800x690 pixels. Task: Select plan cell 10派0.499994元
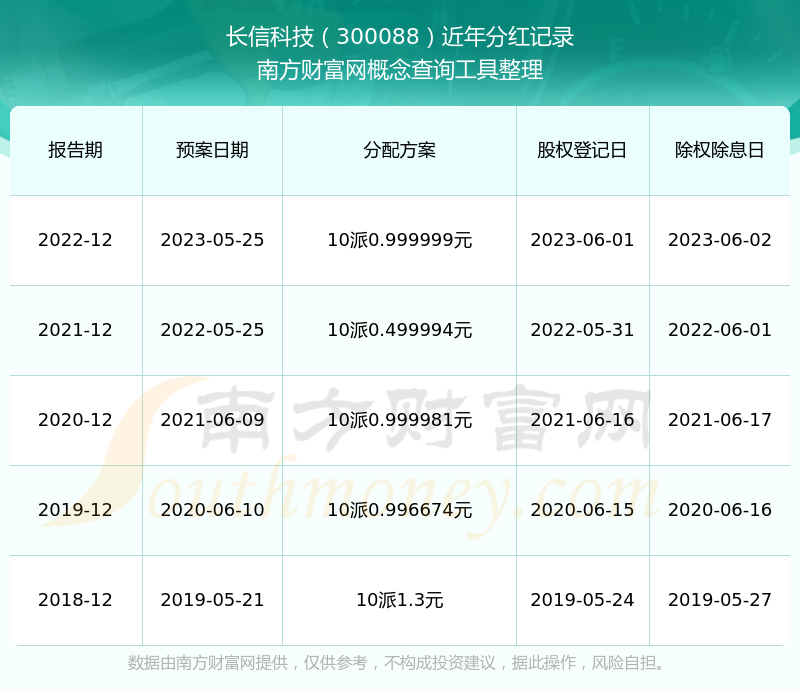399,330
